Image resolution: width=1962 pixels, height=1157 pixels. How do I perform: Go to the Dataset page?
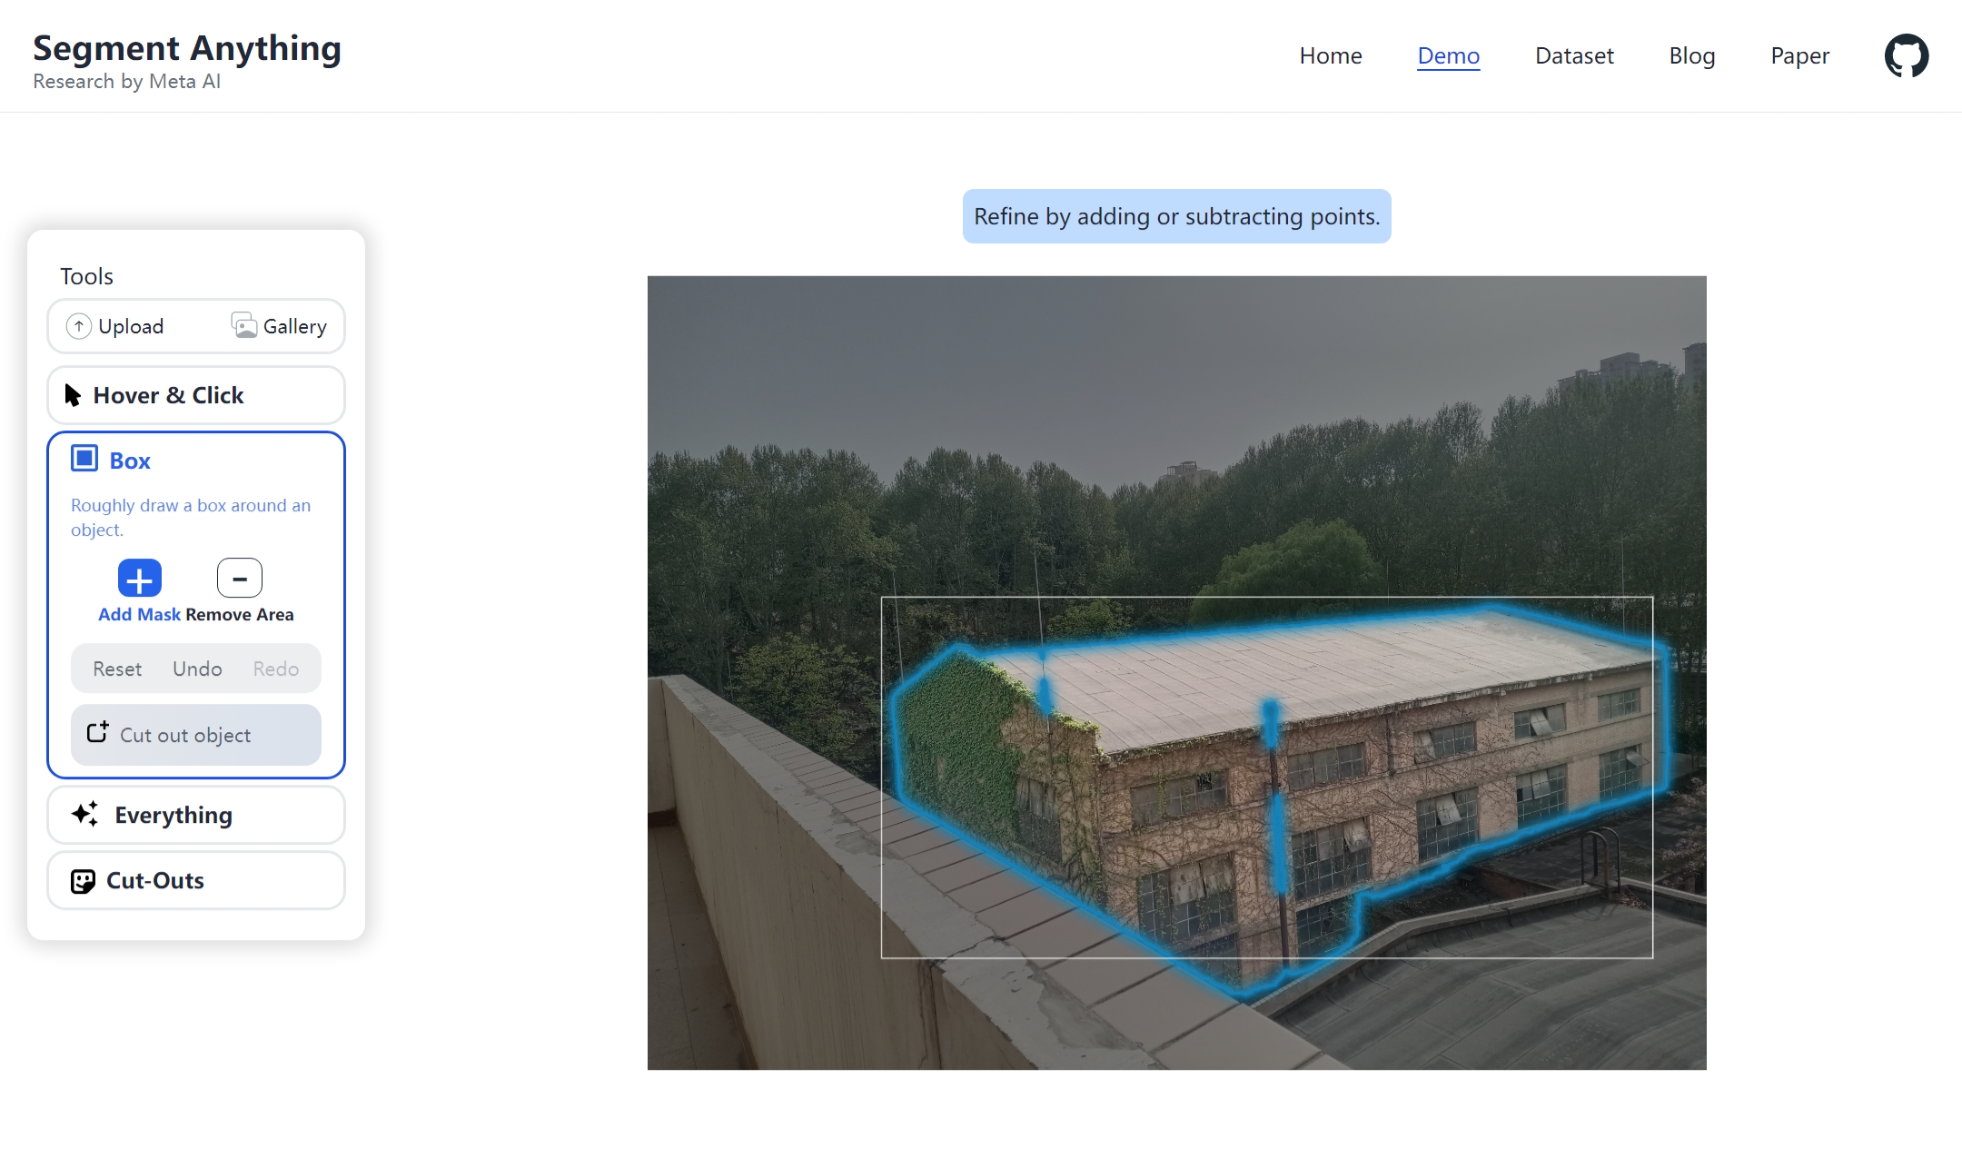click(1573, 56)
